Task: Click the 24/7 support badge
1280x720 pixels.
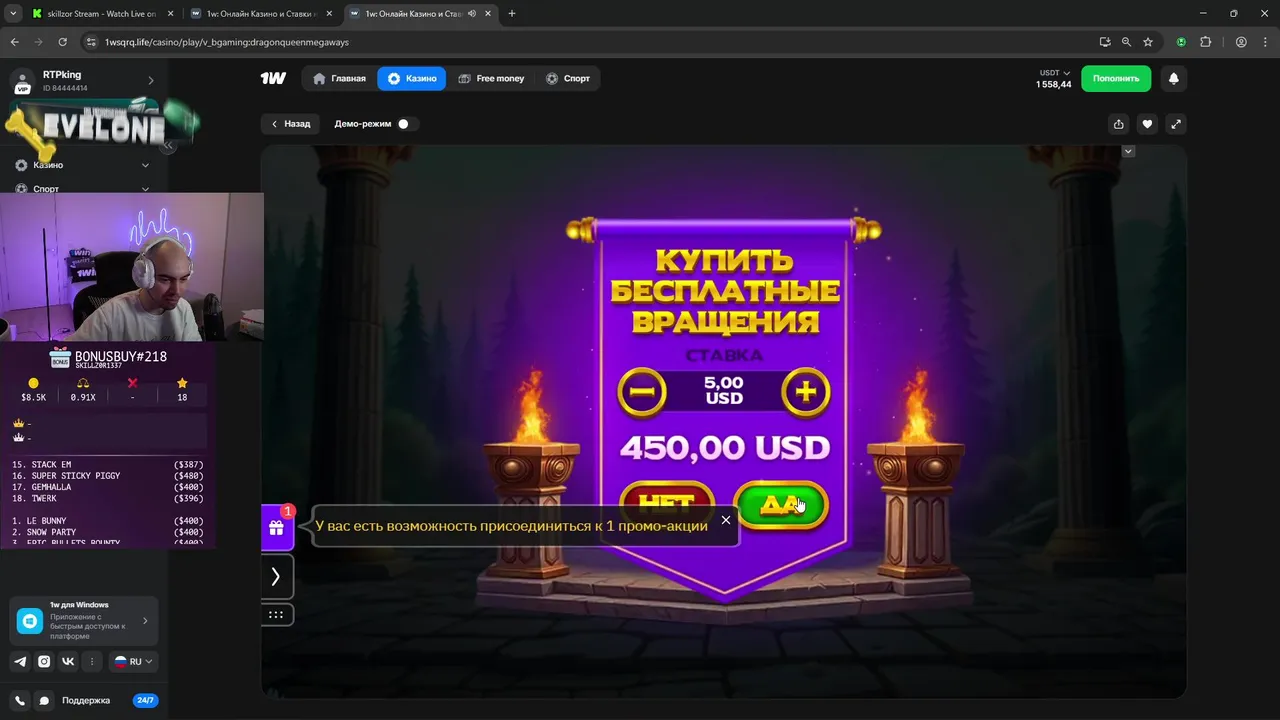Action: [145, 701]
